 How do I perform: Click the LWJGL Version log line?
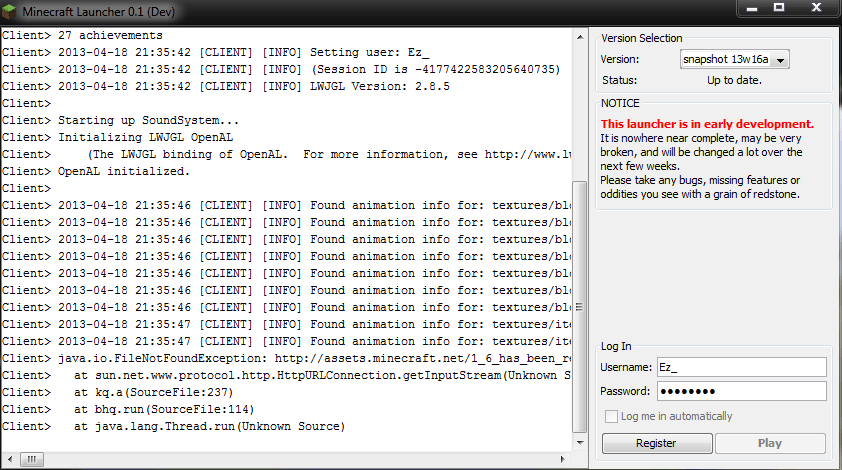[226, 86]
